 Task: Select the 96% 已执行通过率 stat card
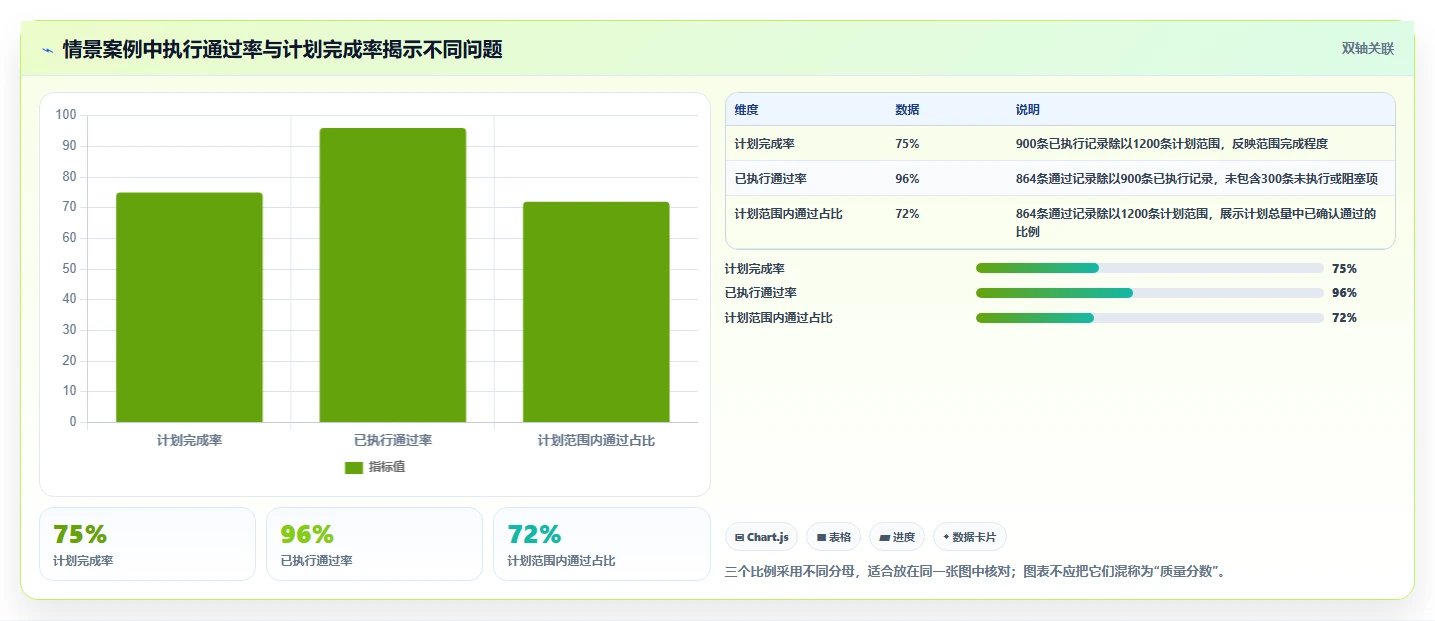pyautogui.click(x=374, y=544)
